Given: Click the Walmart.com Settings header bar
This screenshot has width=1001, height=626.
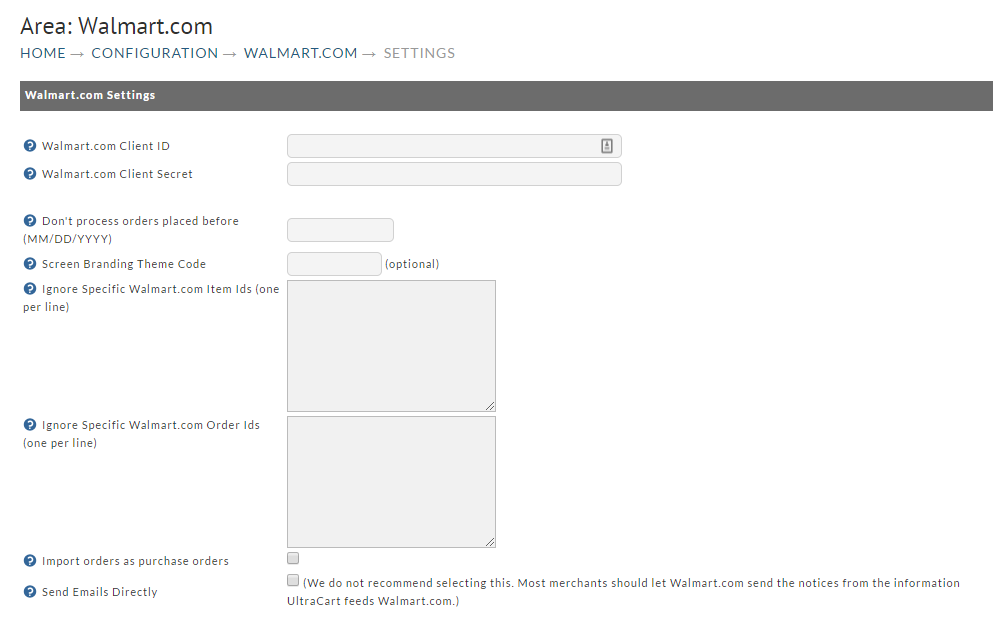Looking at the screenshot, I should click(506, 96).
